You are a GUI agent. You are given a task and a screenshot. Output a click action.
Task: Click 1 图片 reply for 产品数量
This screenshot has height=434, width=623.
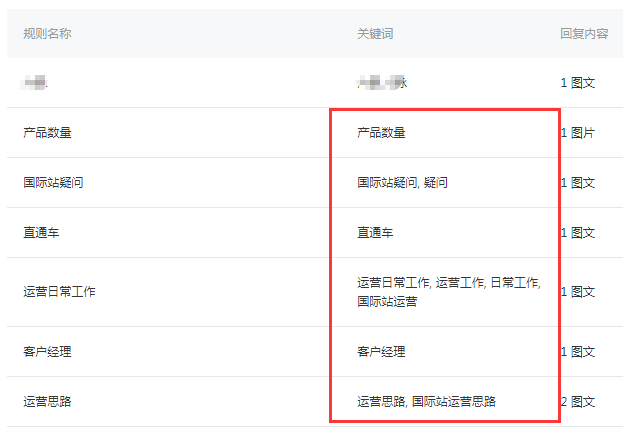coord(578,132)
